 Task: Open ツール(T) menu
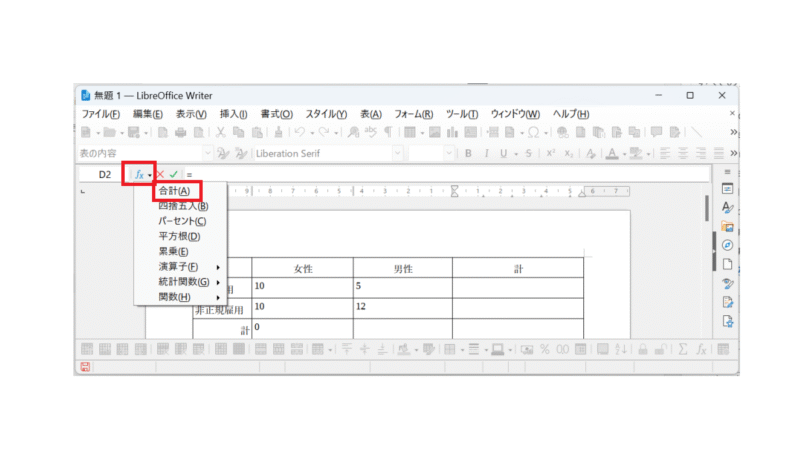(x=462, y=114)
